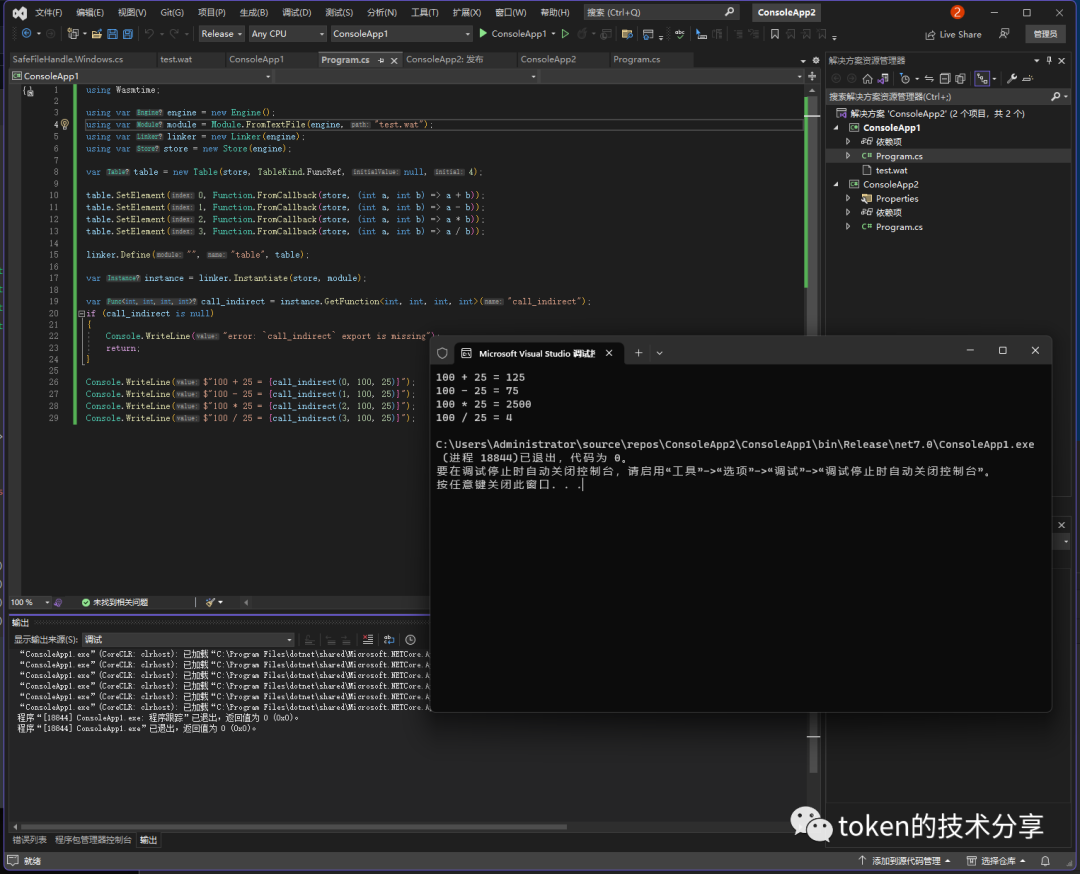Click the notification badge showing 2
Viewport: 1080px width, 874px height.
click(x=957, y=13)
